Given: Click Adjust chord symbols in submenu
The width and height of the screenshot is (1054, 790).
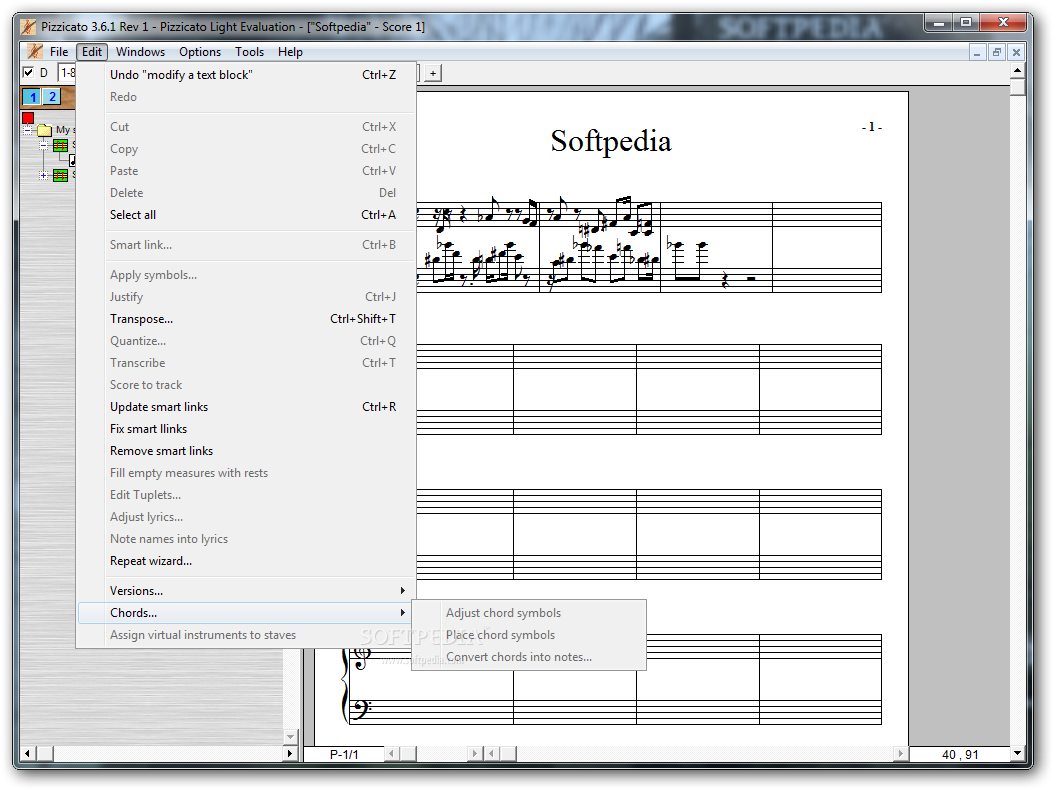Looking at the screenshot, I should click(x=529, y=613).
